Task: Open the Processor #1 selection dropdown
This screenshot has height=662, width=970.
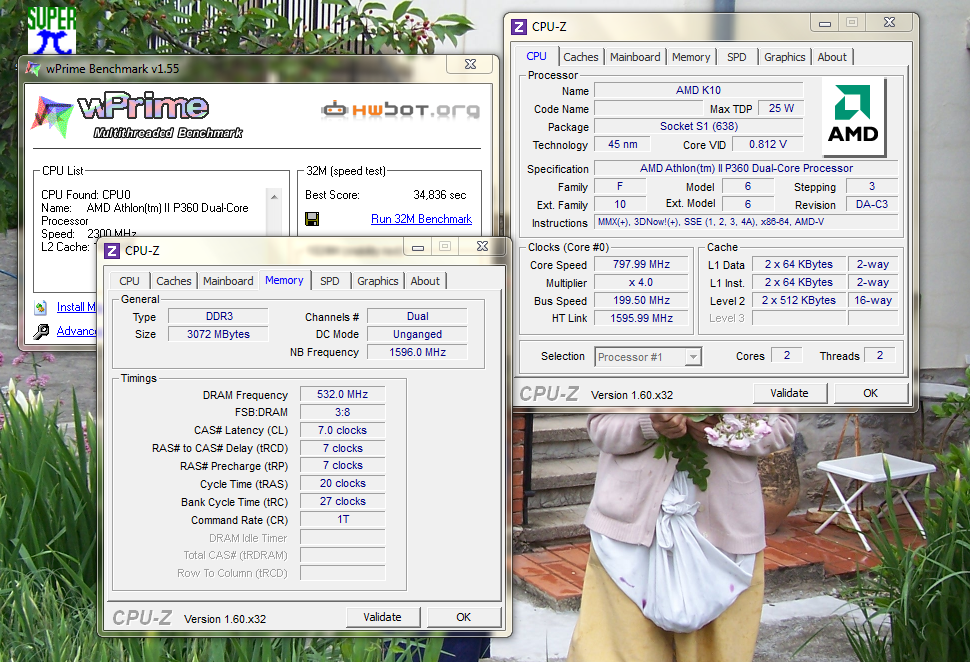Action: pyautogui.click(x=648, y=357)
